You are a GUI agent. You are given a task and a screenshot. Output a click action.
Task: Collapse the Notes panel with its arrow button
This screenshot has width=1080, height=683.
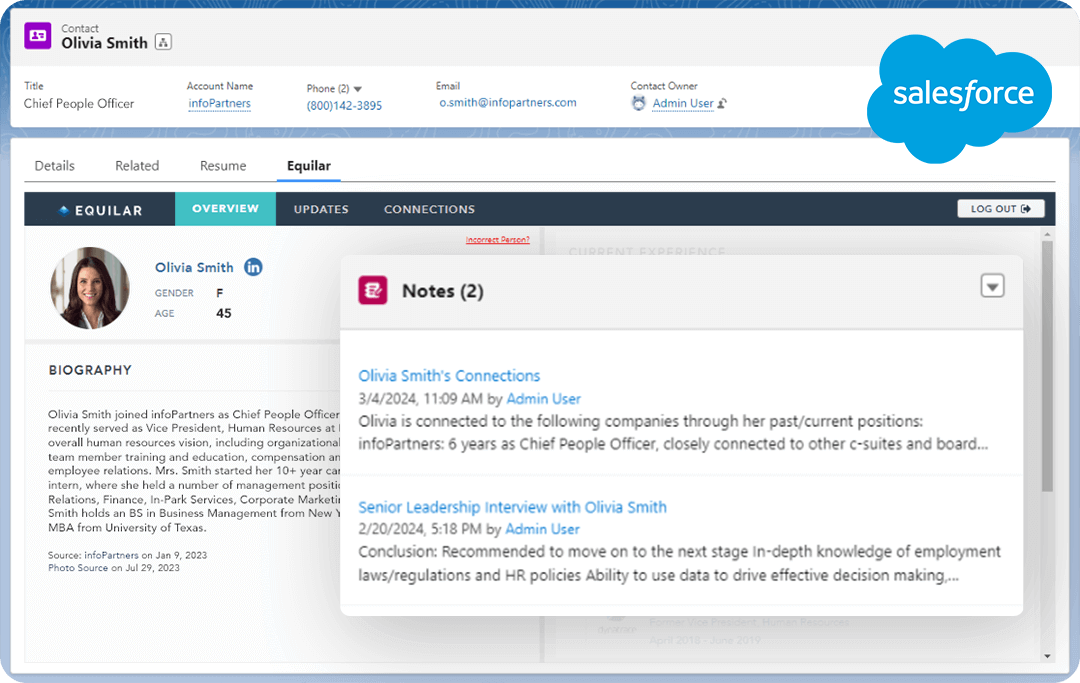992,285
